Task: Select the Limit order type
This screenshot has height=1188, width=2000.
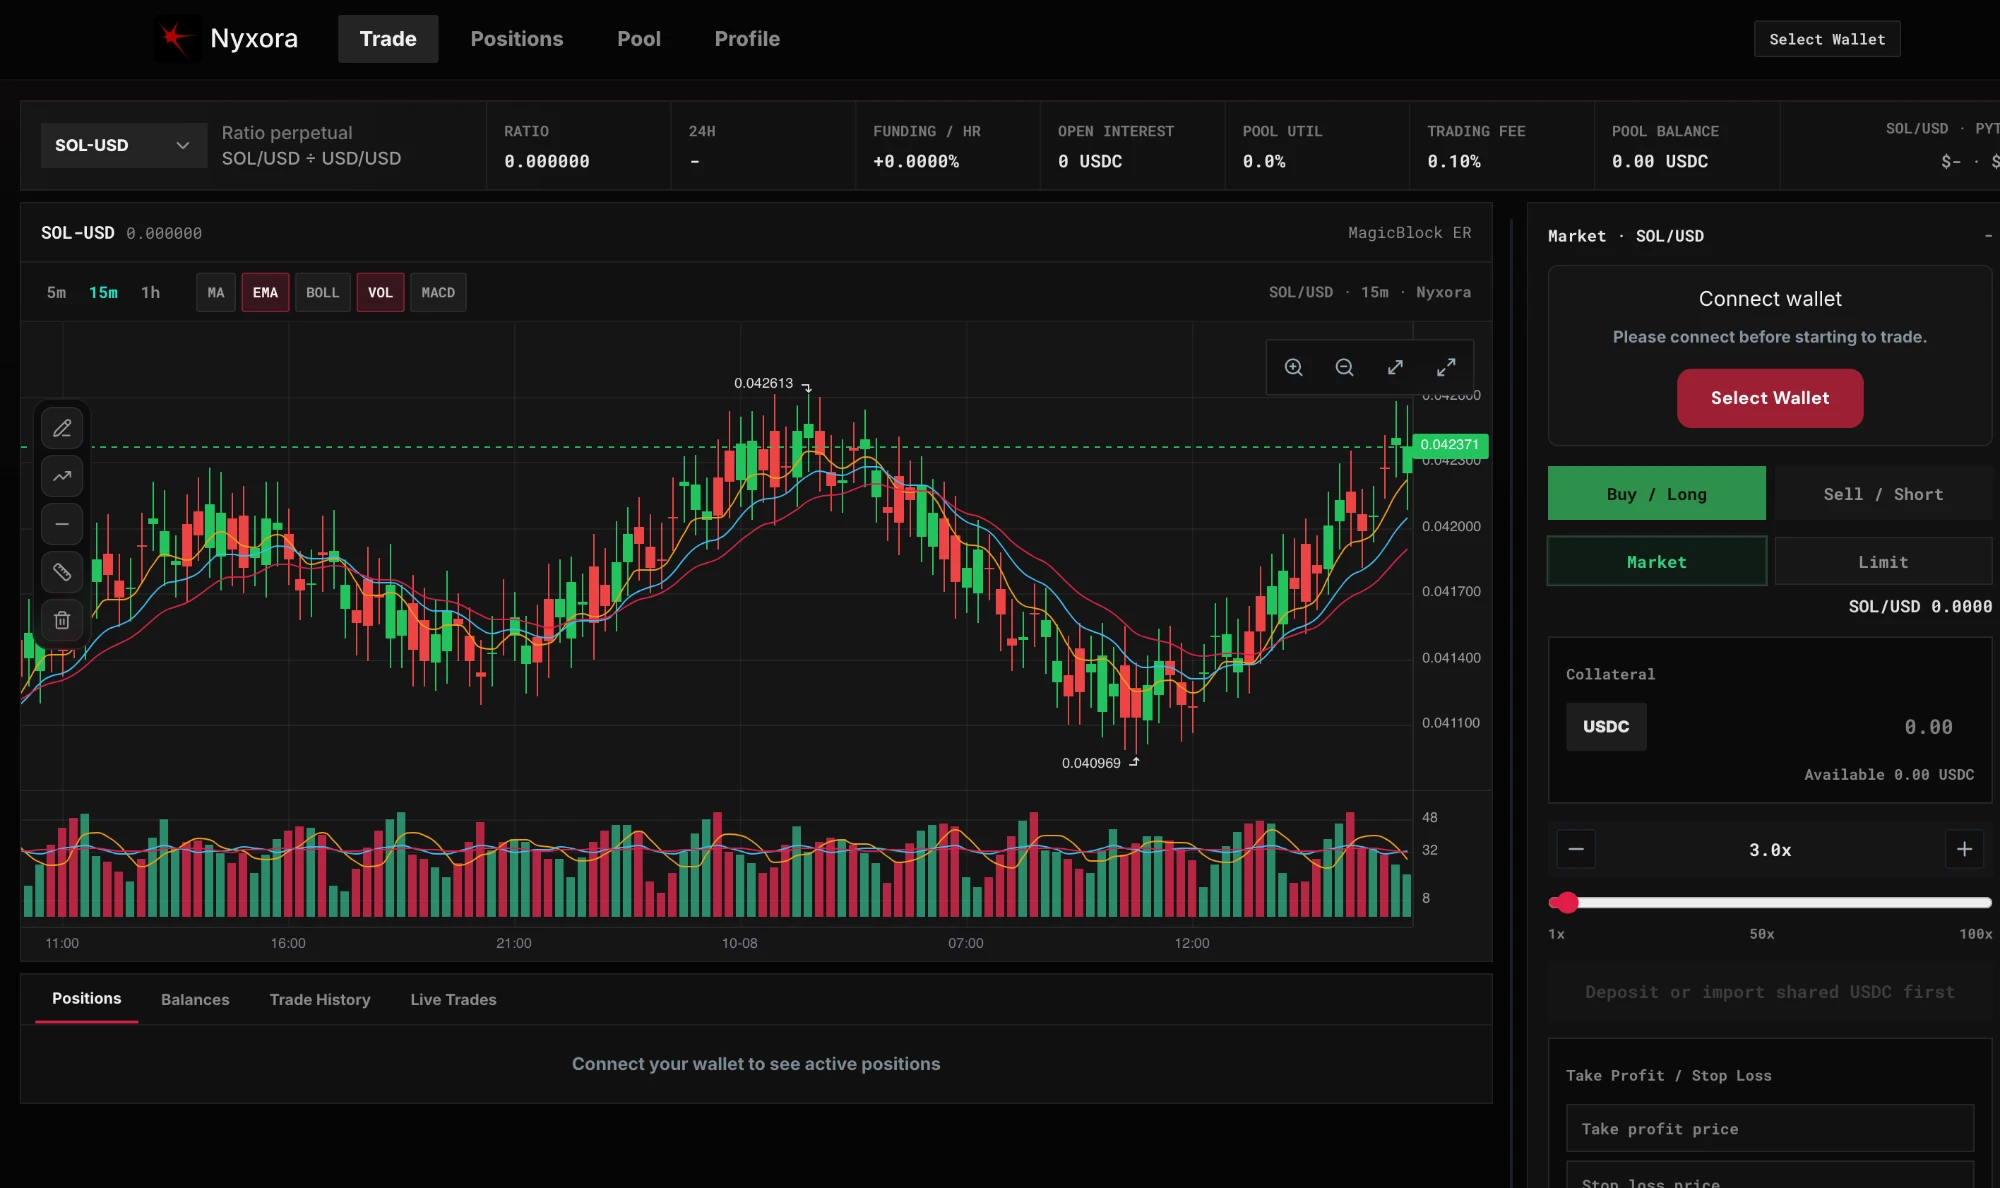Action: tap(1883, 561)
